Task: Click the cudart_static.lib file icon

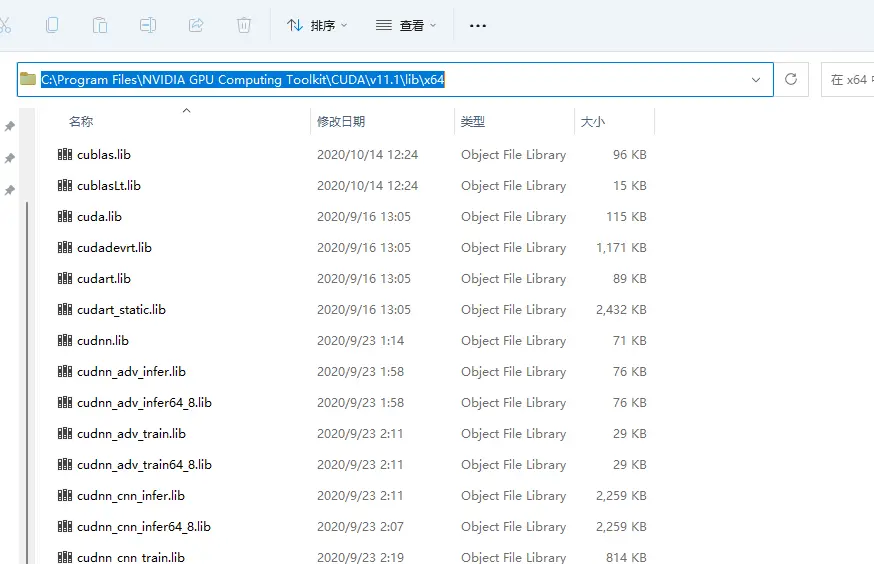Action: tap(65, 309)
